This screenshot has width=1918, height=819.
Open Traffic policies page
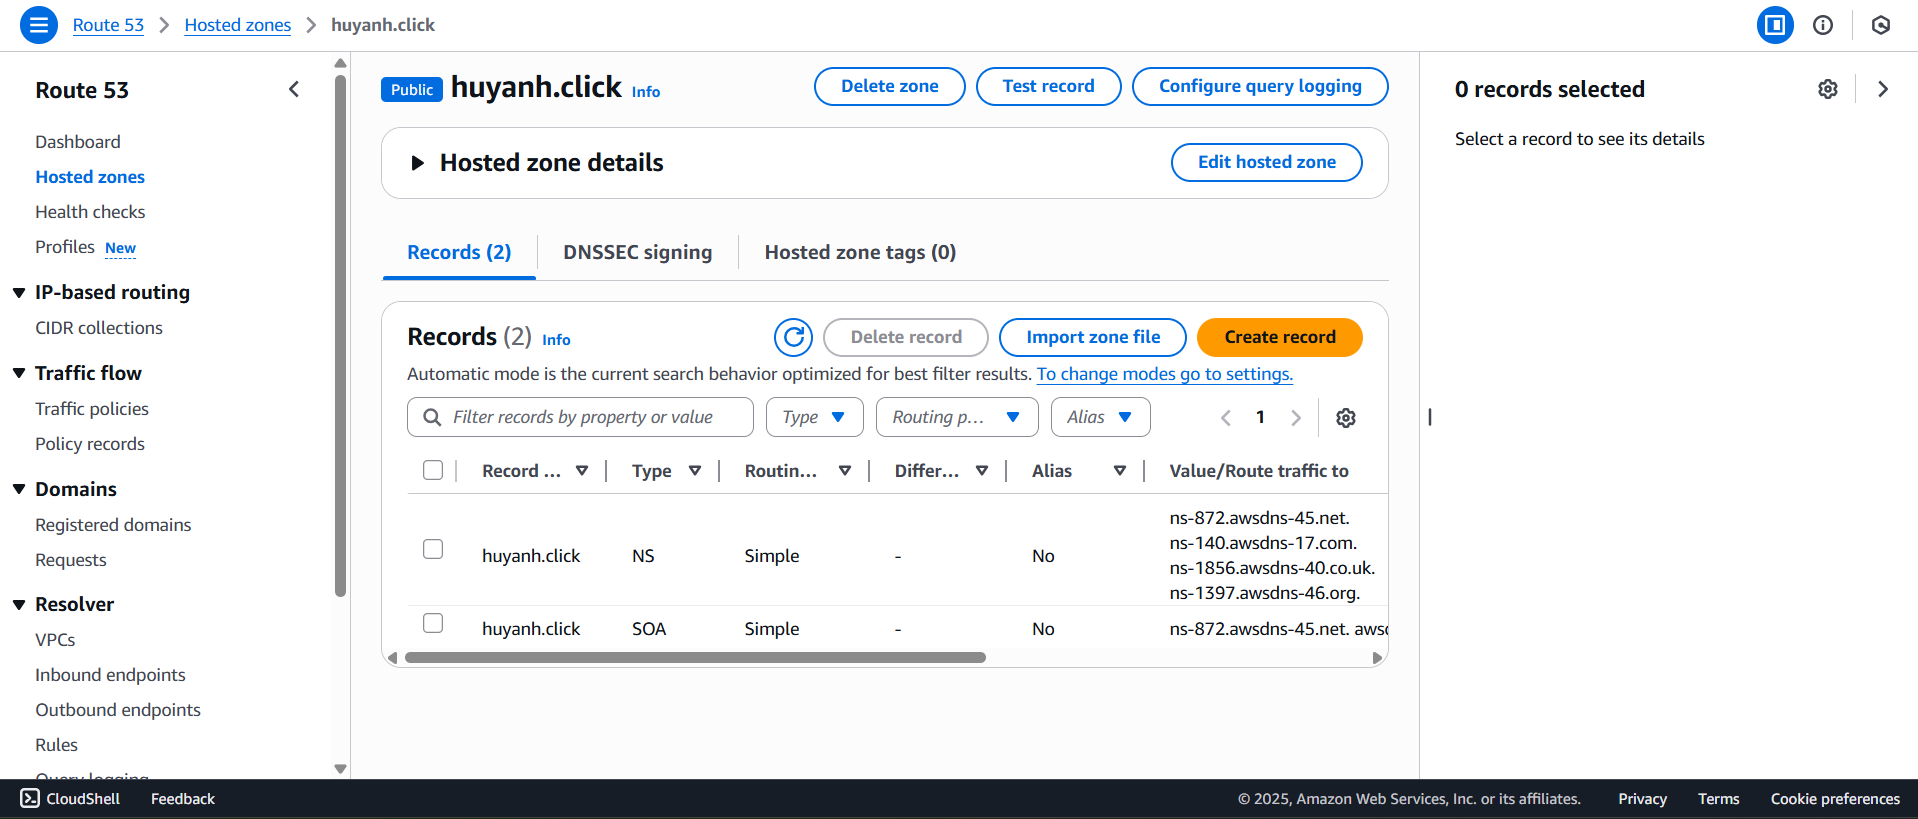pos(92,409)
